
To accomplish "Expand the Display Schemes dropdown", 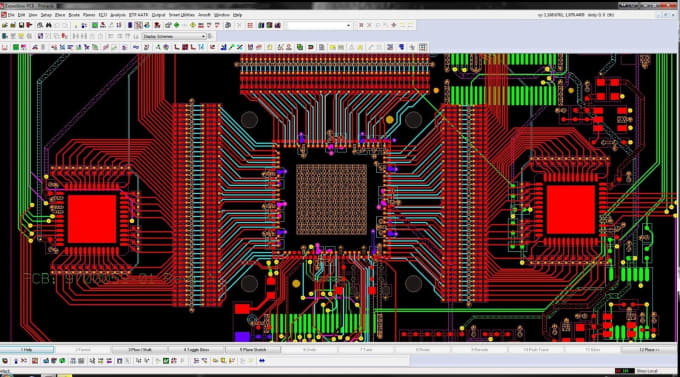I will [x=175, y=36].
